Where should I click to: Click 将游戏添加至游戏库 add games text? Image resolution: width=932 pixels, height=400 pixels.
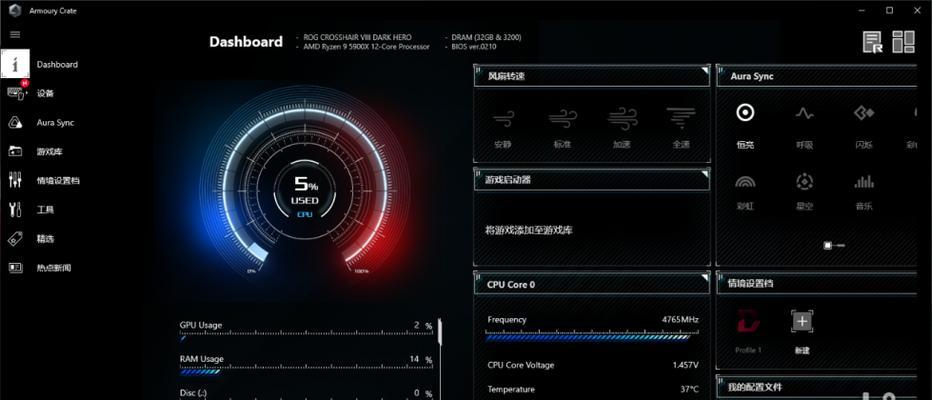529,230
